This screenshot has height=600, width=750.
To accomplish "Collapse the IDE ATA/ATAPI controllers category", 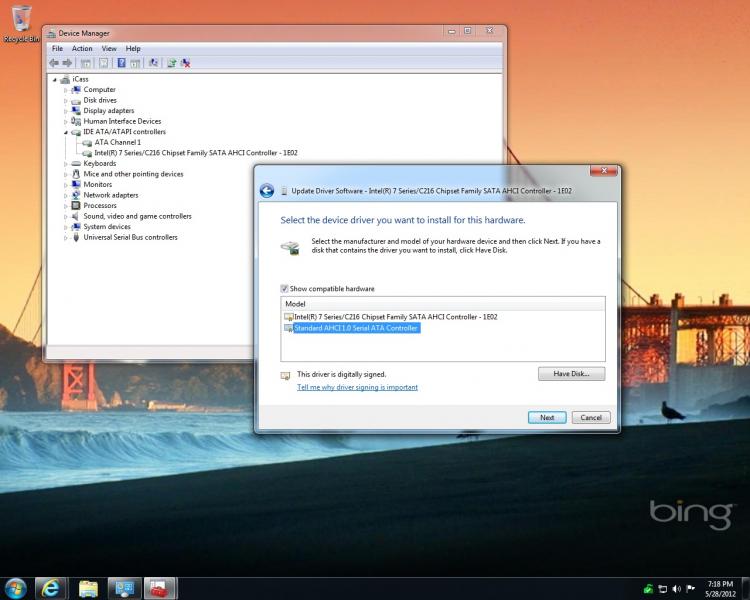I will pos(66,132).
